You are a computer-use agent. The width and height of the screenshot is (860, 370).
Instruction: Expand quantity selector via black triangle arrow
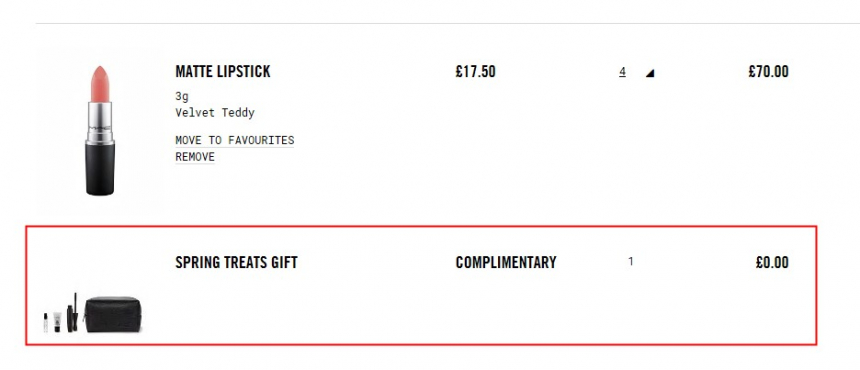point(650,73)
